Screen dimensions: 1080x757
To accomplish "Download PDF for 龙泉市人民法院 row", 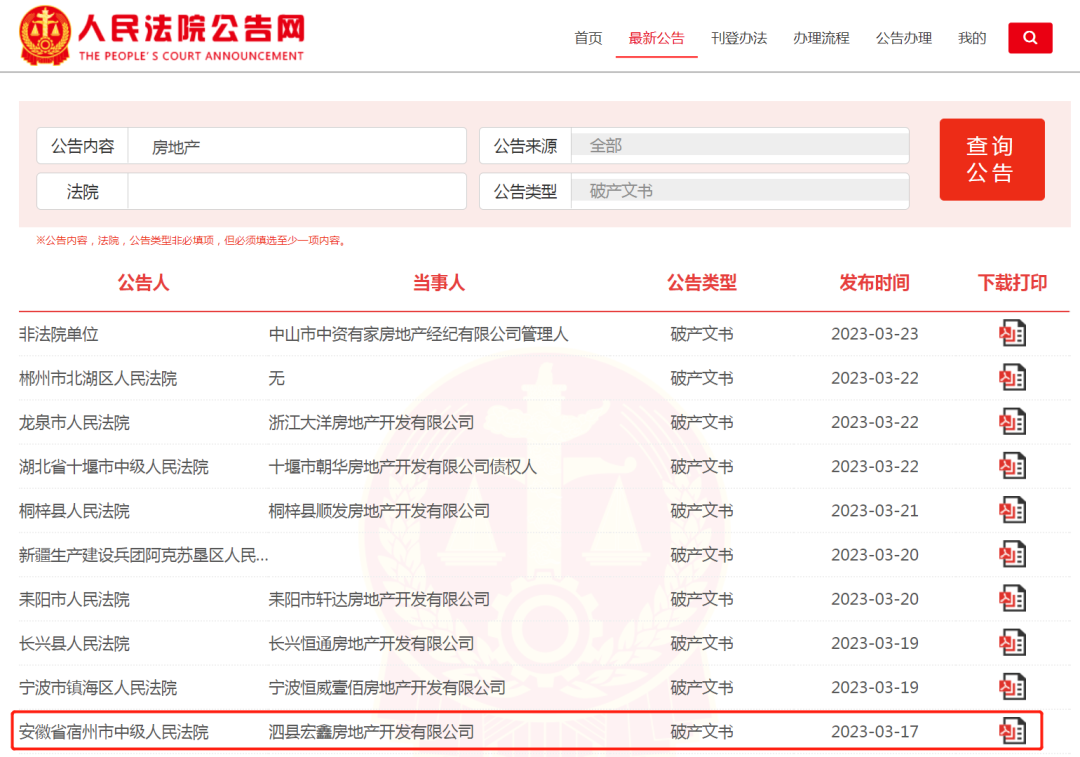I will point(1012,422).
